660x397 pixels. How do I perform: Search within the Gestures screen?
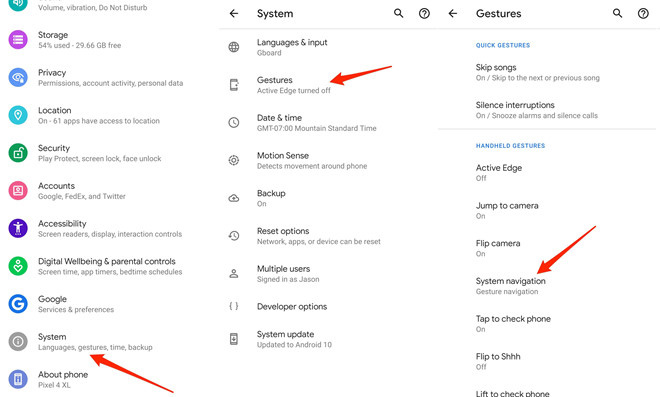[x=617, y=13]
